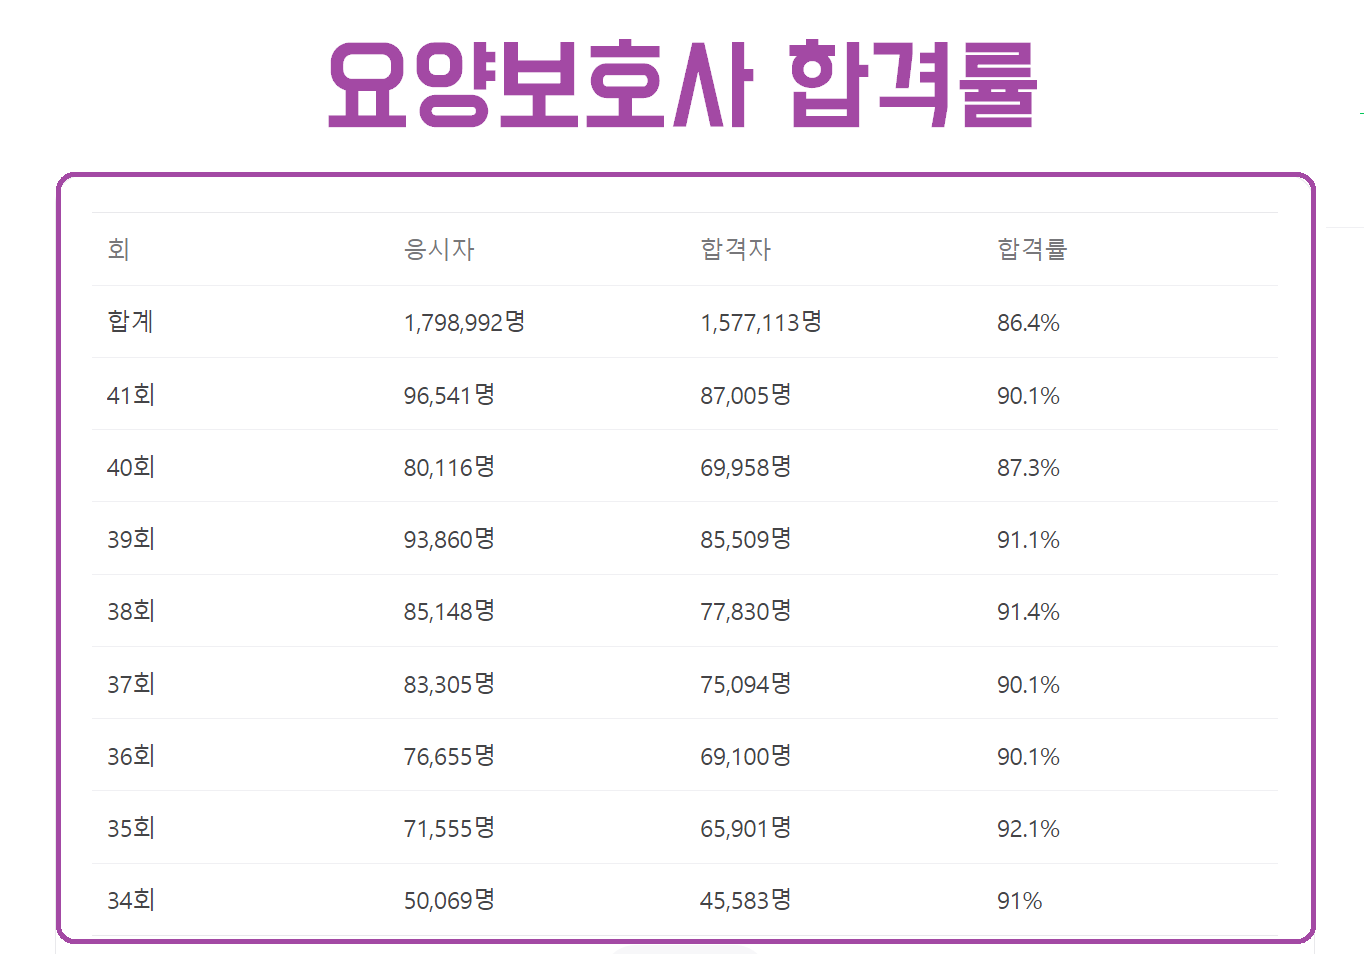Select the 회 column header
The height and width of the screenshot is (976, 1364).
[x=119, y=249]
